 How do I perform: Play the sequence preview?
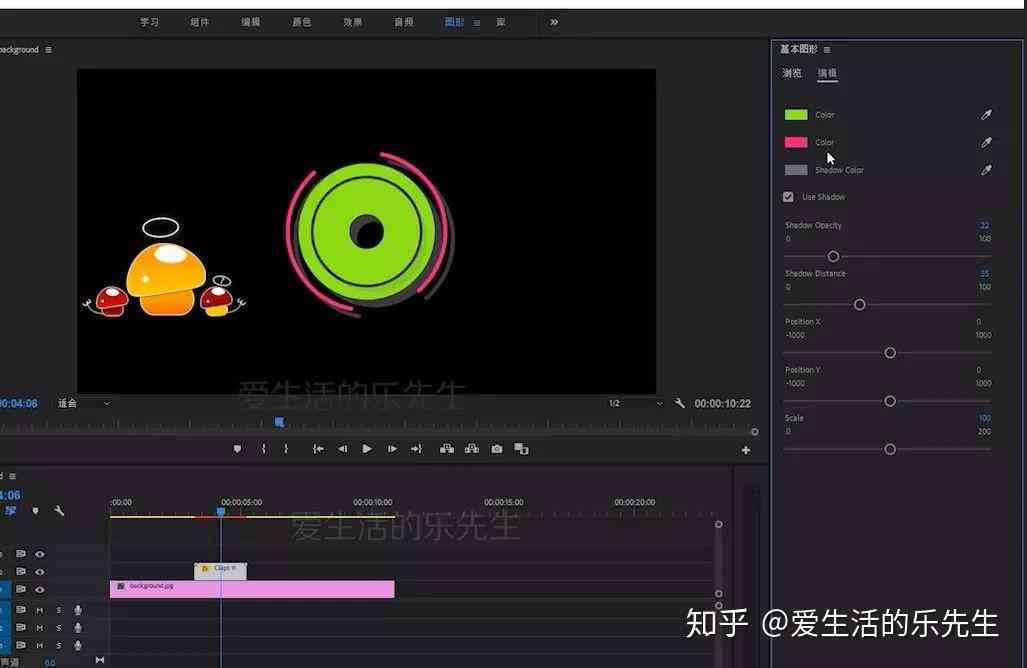click(367, 449)
